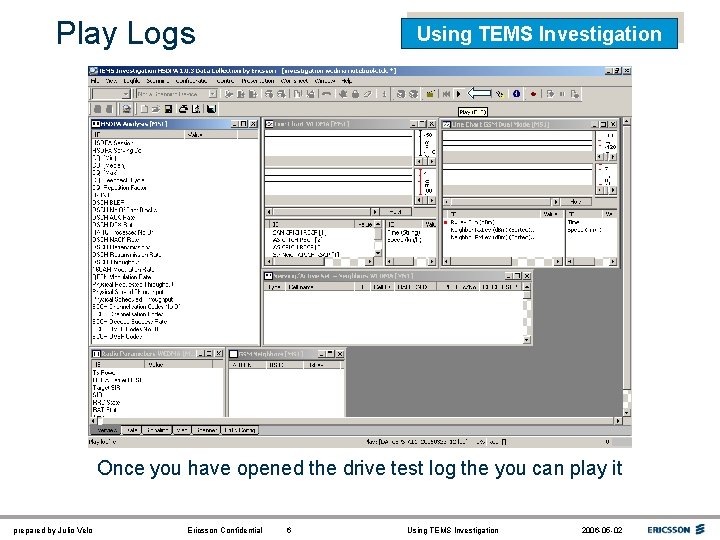
Task: Switch to the Map worksheet tab
Action: [x=181, y=430]
